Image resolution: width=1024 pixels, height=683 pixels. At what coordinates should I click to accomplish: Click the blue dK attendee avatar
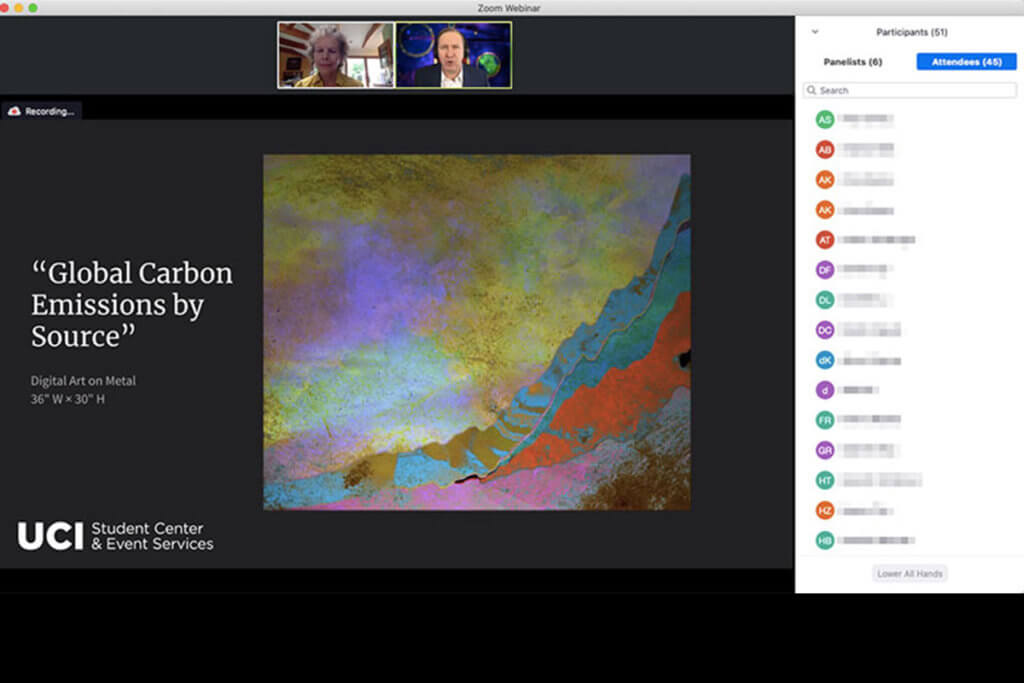click(x=824, y=360)
